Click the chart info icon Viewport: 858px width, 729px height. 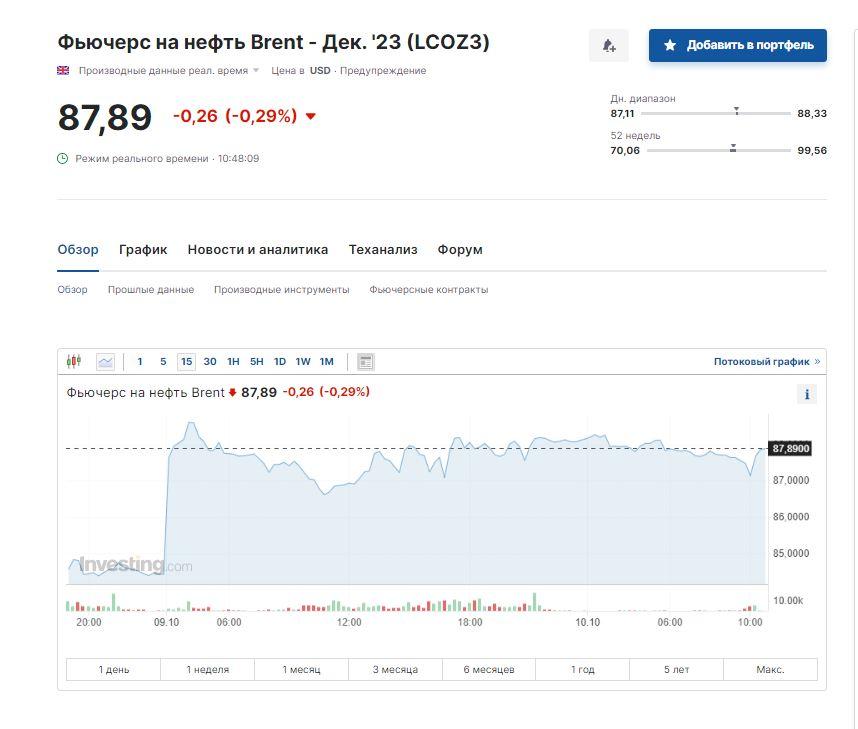[806, 394]
